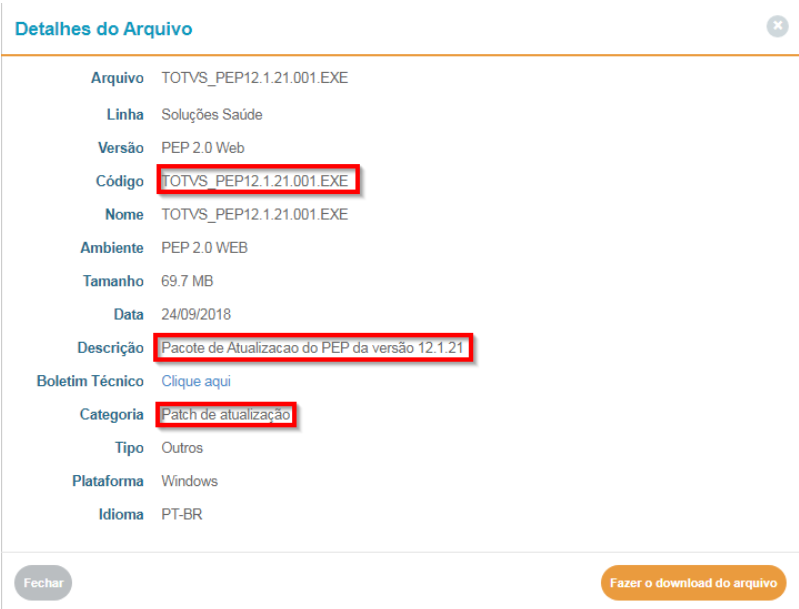Click the Código label

(x=120, y=181)
